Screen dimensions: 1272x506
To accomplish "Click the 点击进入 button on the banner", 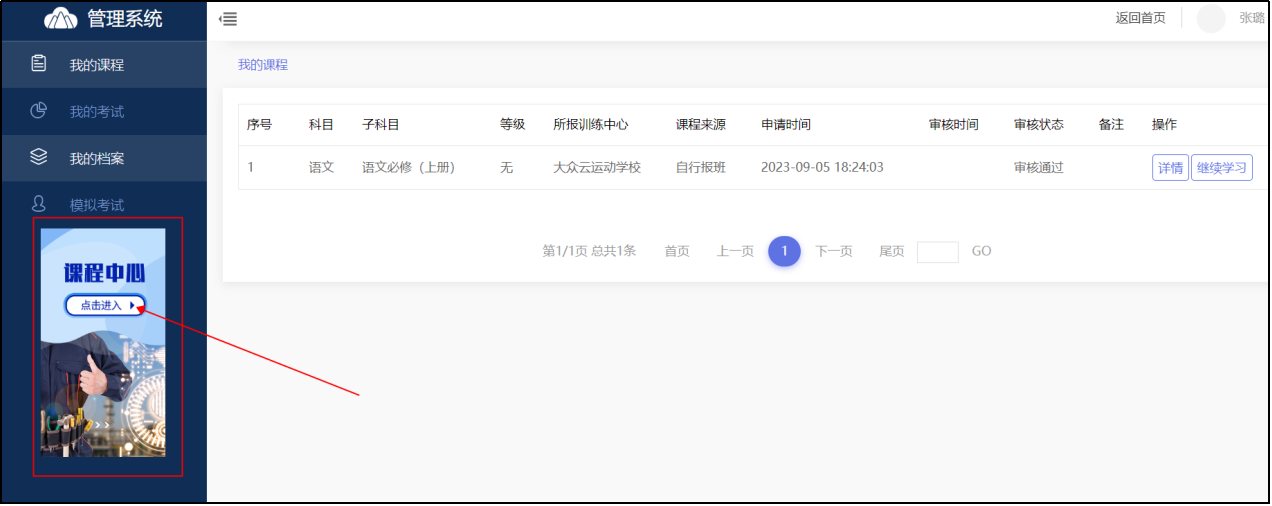I will point(105,306).
